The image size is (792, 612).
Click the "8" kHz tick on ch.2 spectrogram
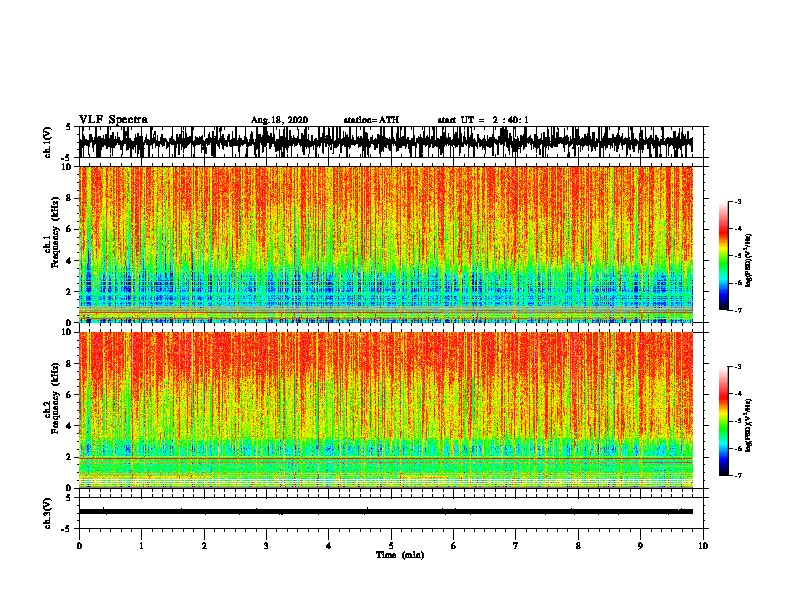pyautogui.click(x=69, y=364)
